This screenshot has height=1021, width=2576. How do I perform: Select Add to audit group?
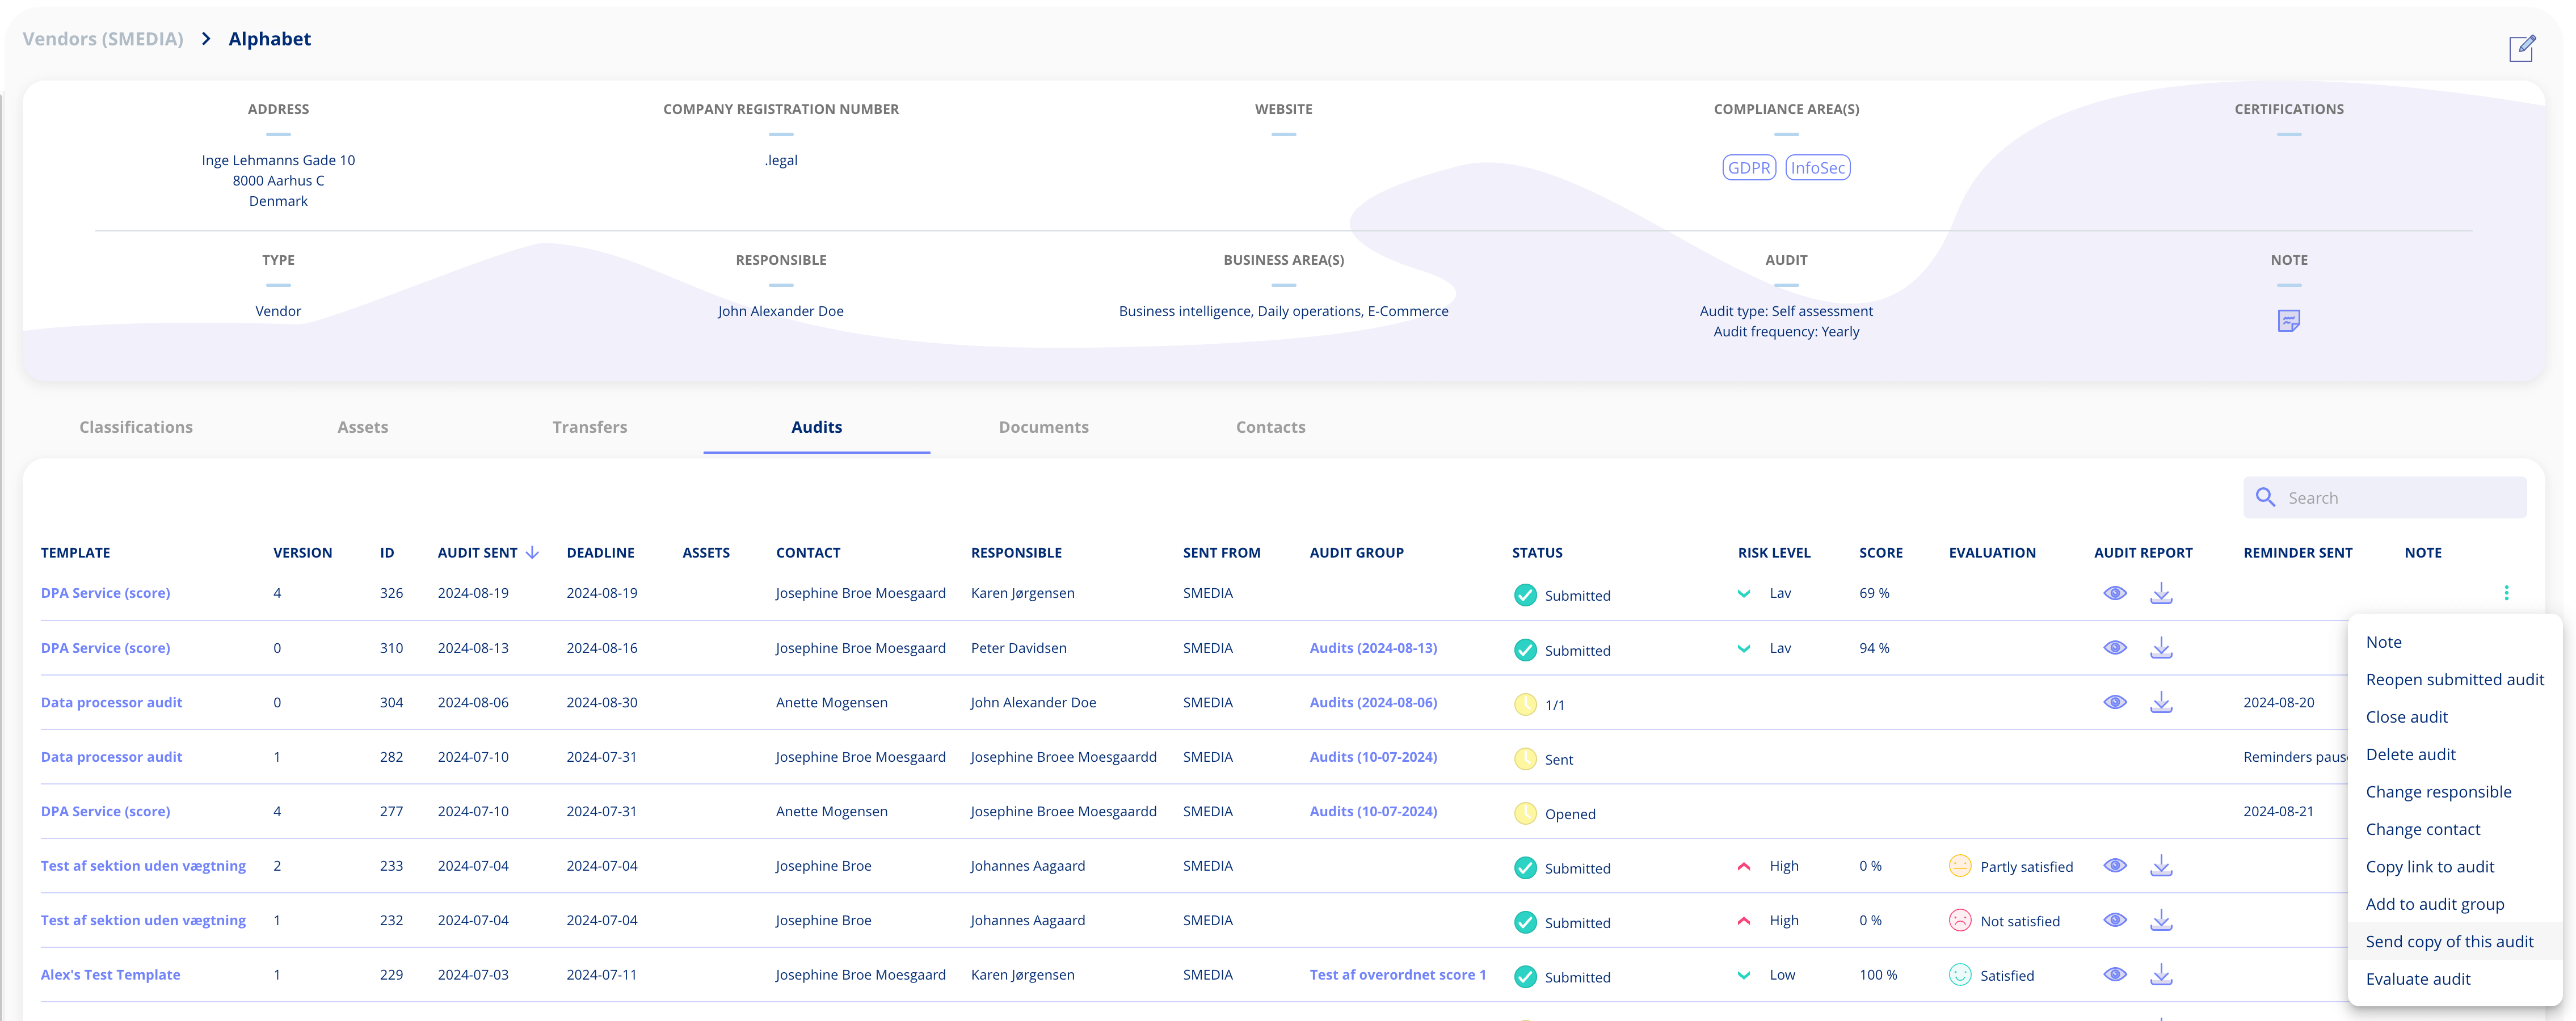pos(2455,904)
